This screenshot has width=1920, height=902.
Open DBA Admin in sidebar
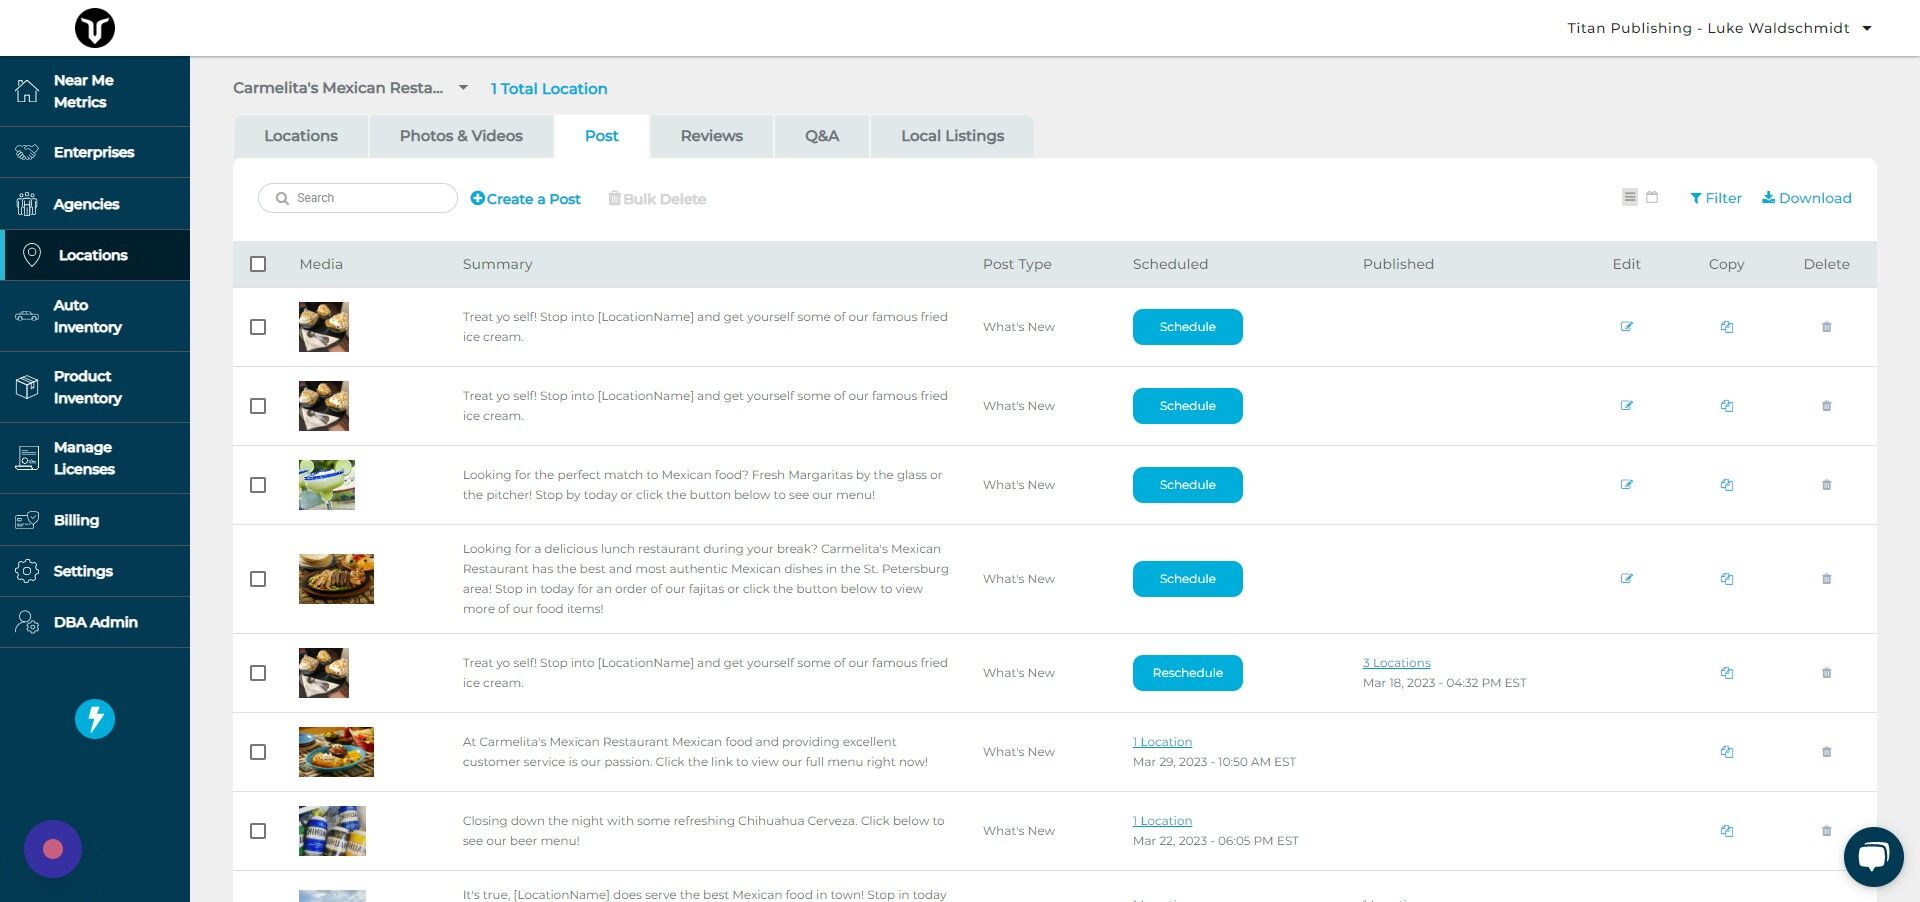[95, 622]
